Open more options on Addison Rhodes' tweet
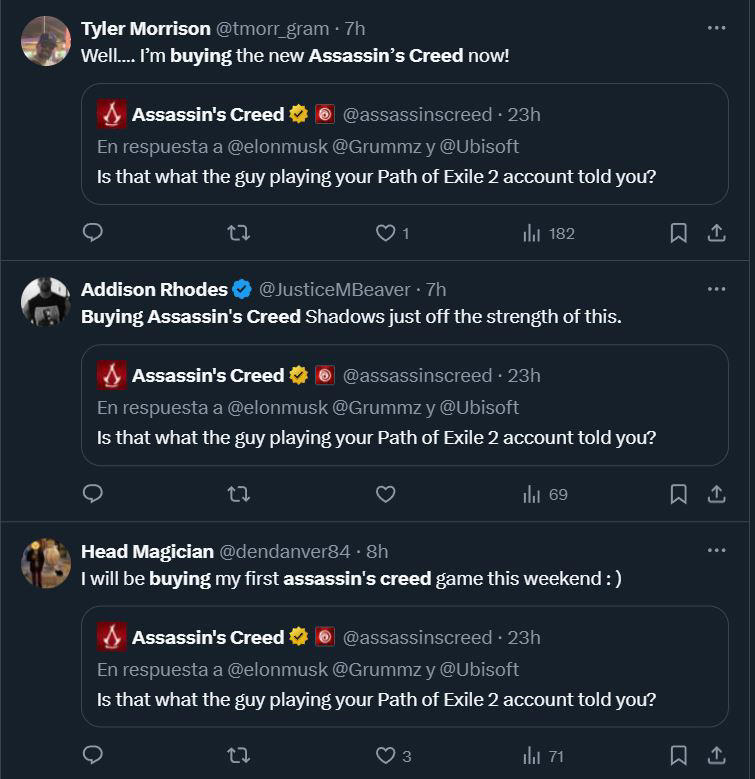The image size is (755, 779). click(716, 289)
